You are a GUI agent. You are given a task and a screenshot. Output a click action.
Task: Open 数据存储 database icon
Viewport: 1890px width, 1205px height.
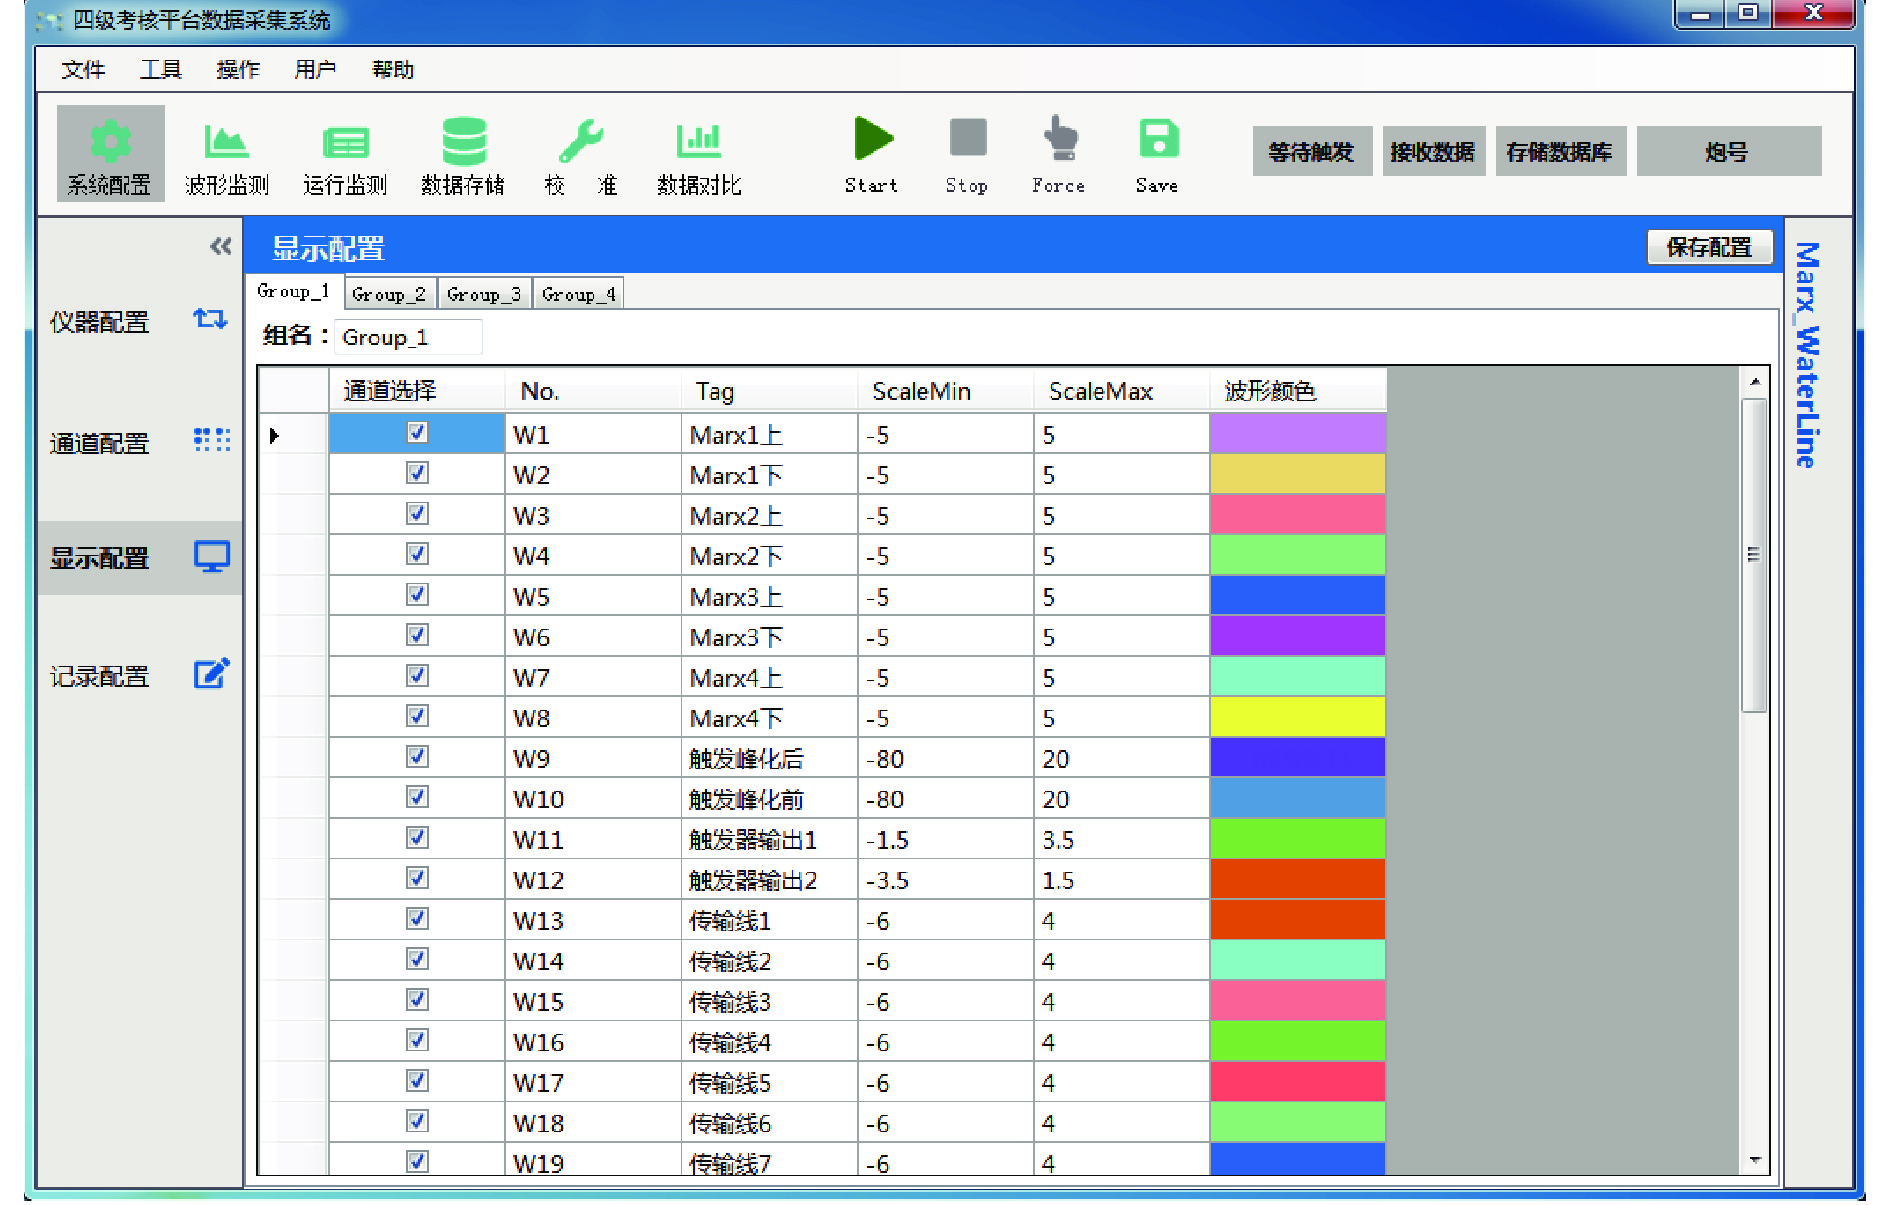tap(463, 154)
